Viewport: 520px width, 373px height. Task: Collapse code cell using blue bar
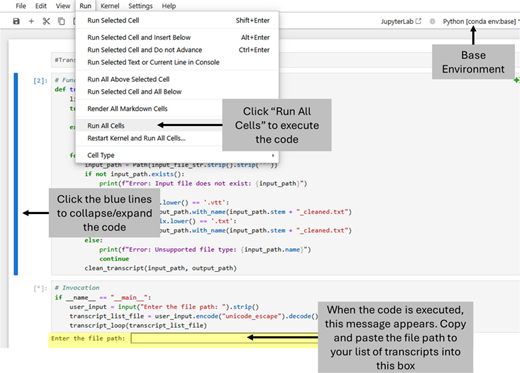pos(16,174)
